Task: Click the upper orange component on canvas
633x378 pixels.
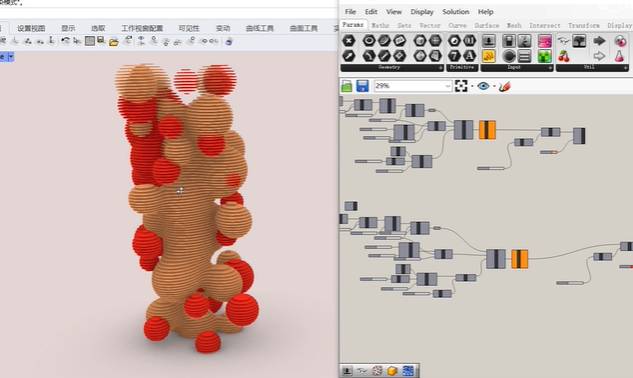Action: point(487,130)
